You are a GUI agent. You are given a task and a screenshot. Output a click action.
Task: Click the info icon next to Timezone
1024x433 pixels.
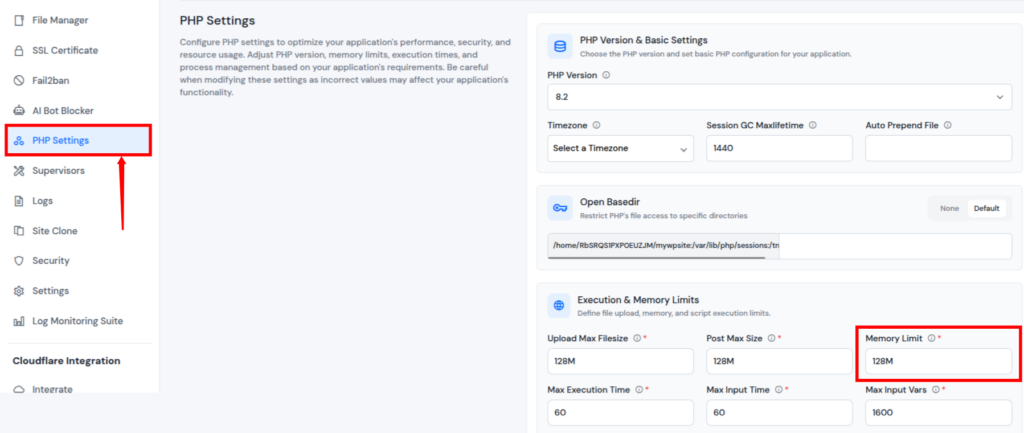[597, 125]
